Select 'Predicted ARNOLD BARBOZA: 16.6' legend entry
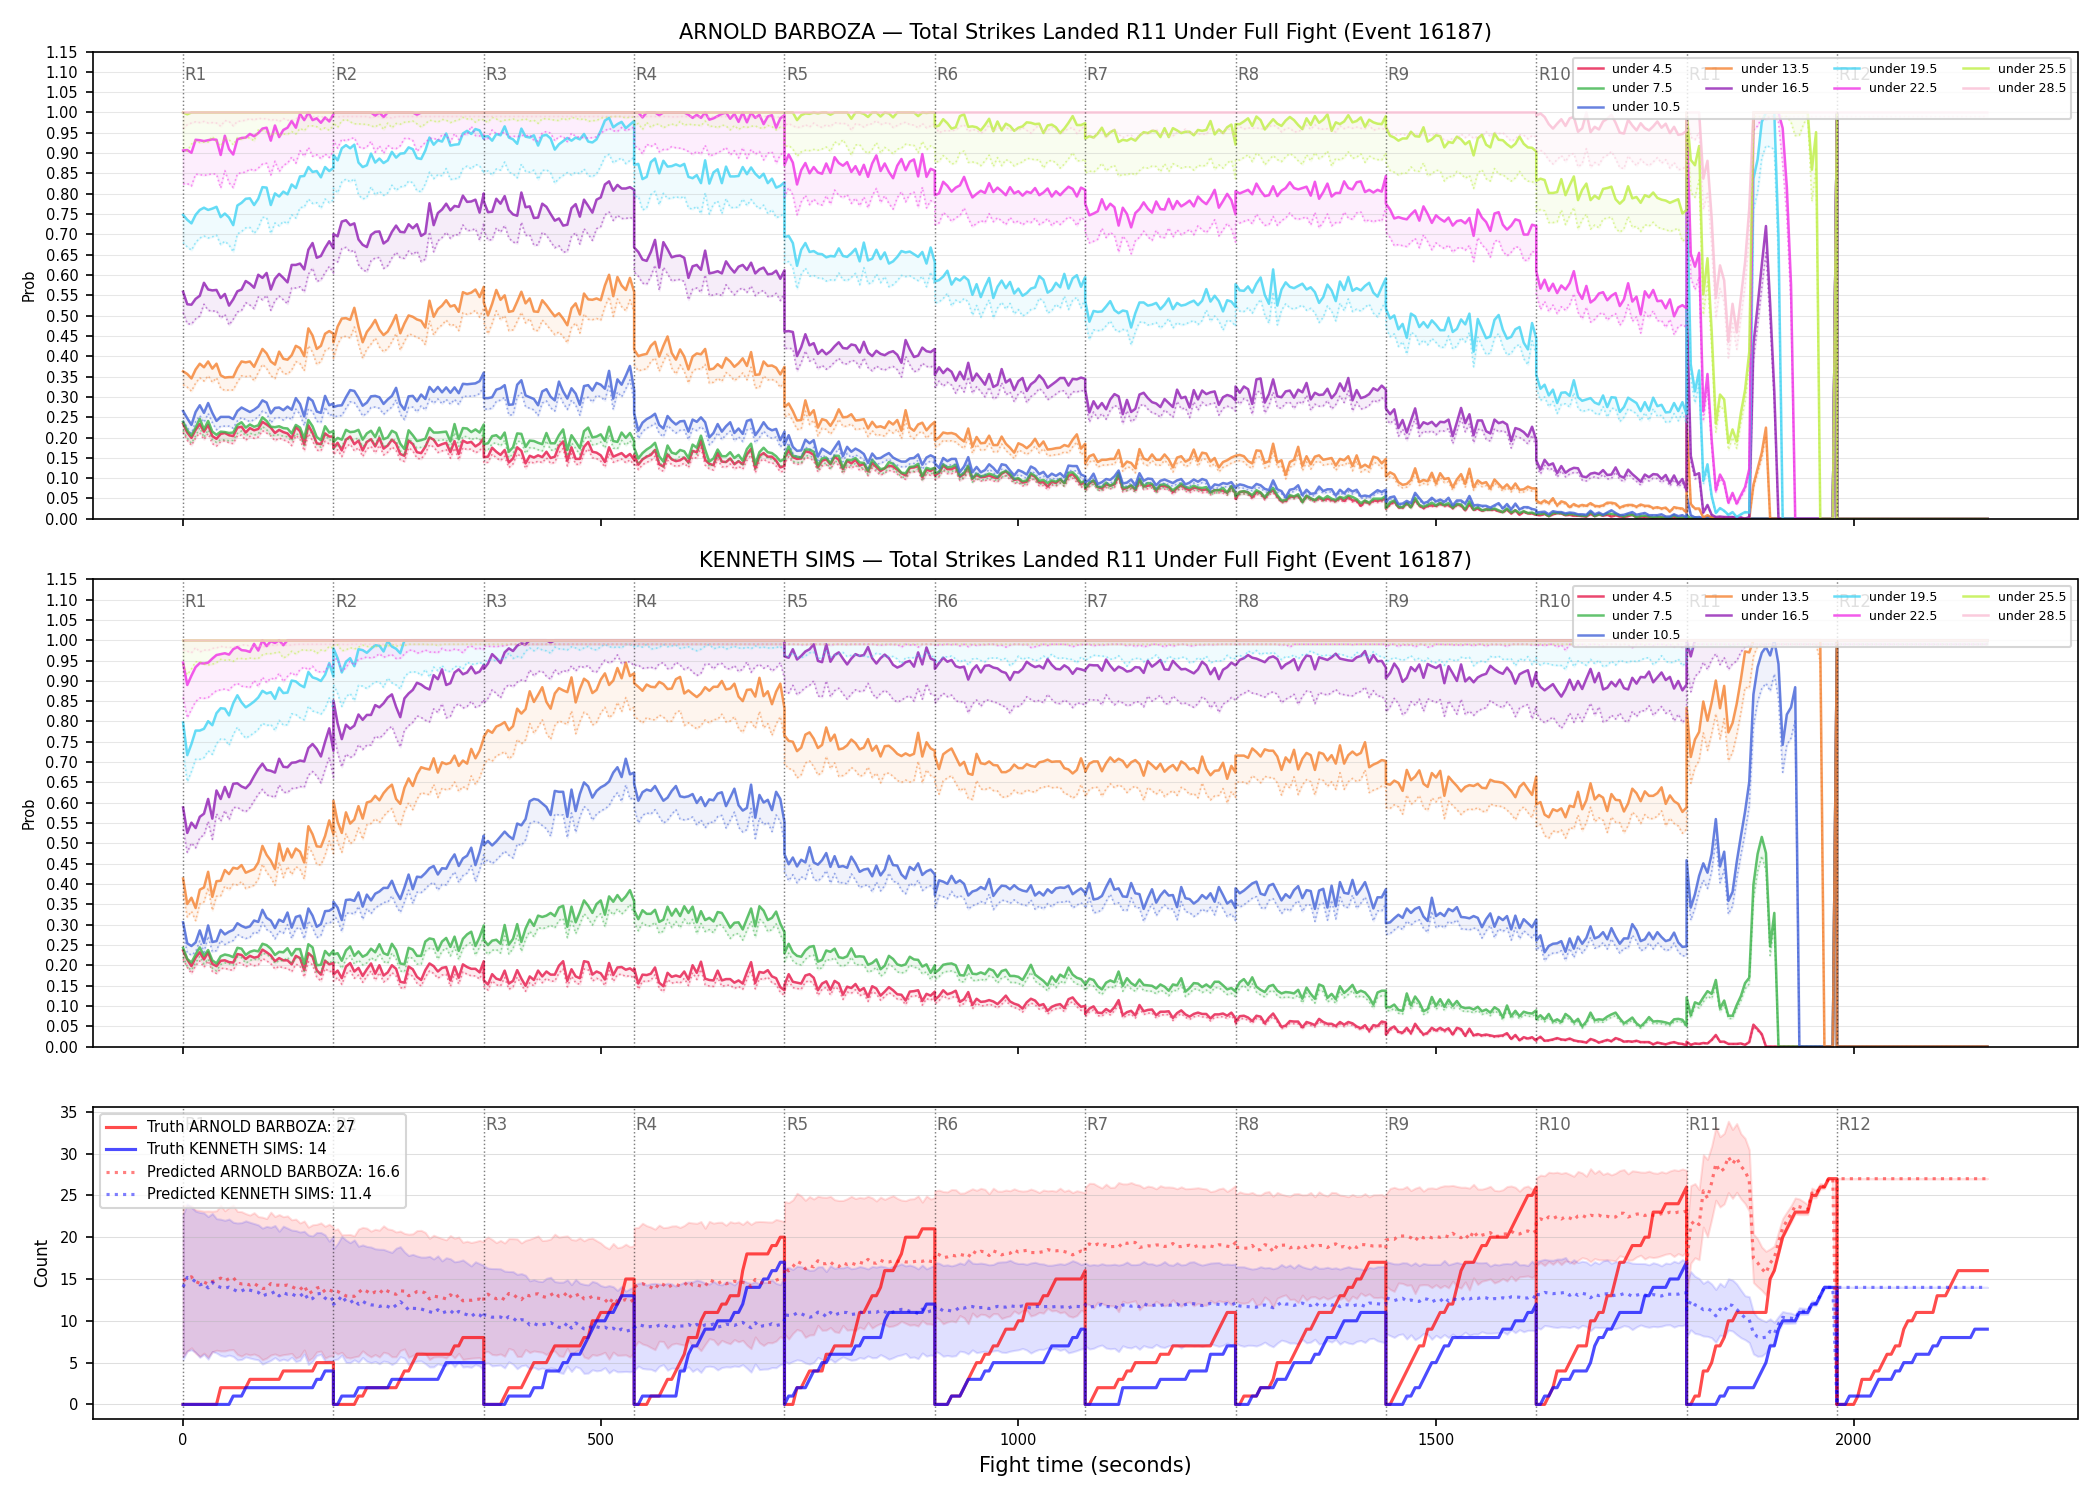Viewport: 2100px width, 1500px height. [x=273, y=1171]
